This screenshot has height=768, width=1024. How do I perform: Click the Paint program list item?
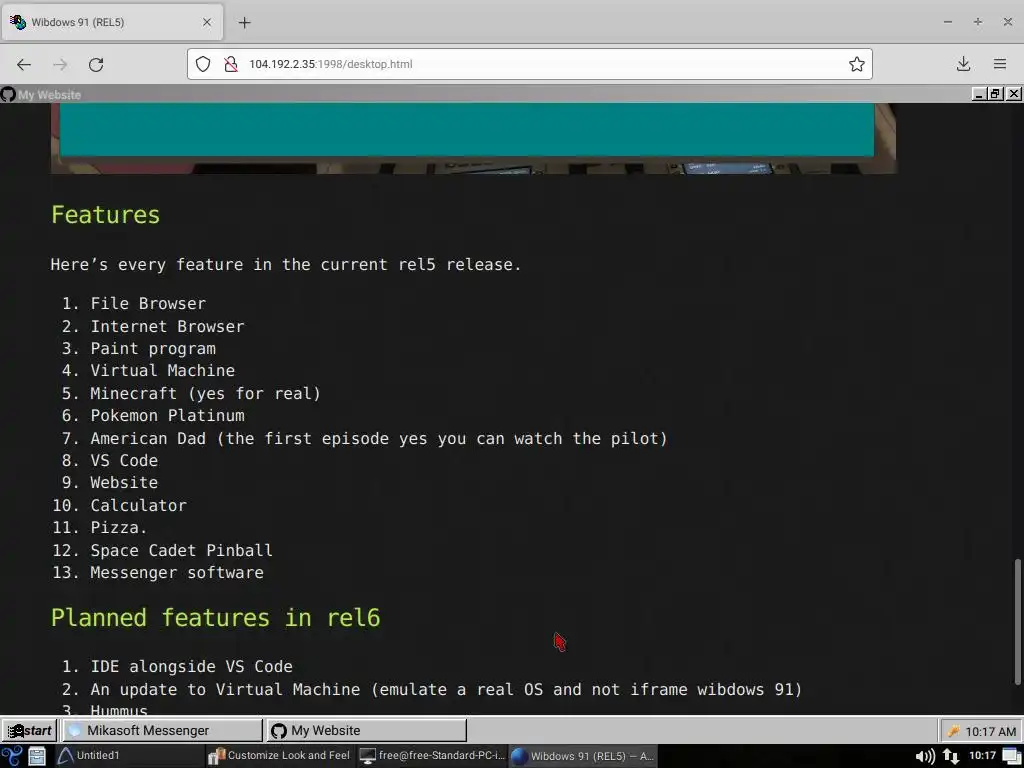point(153,349)
